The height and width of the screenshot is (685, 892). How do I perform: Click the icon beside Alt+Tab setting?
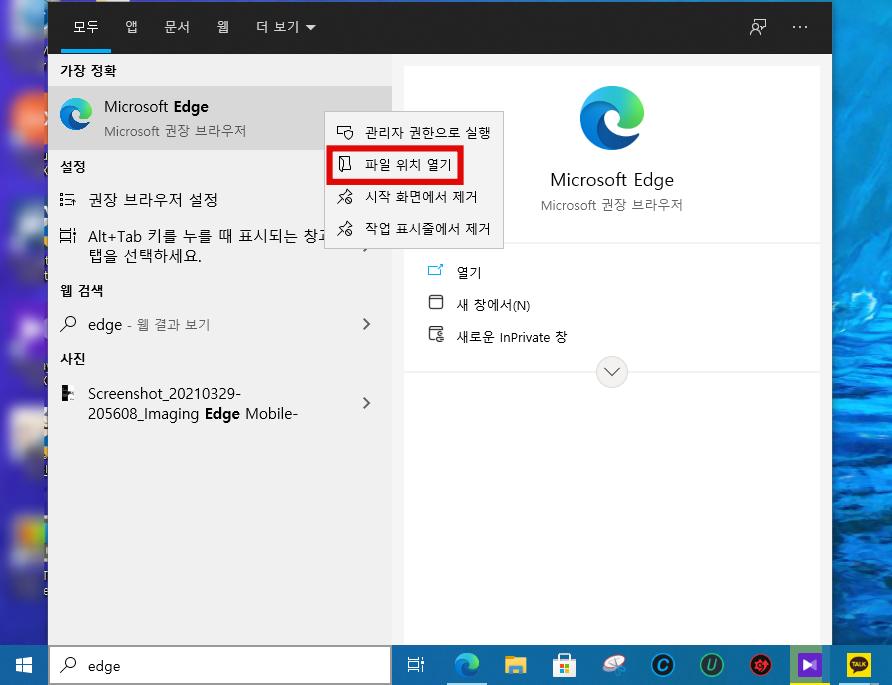(68, 236)
